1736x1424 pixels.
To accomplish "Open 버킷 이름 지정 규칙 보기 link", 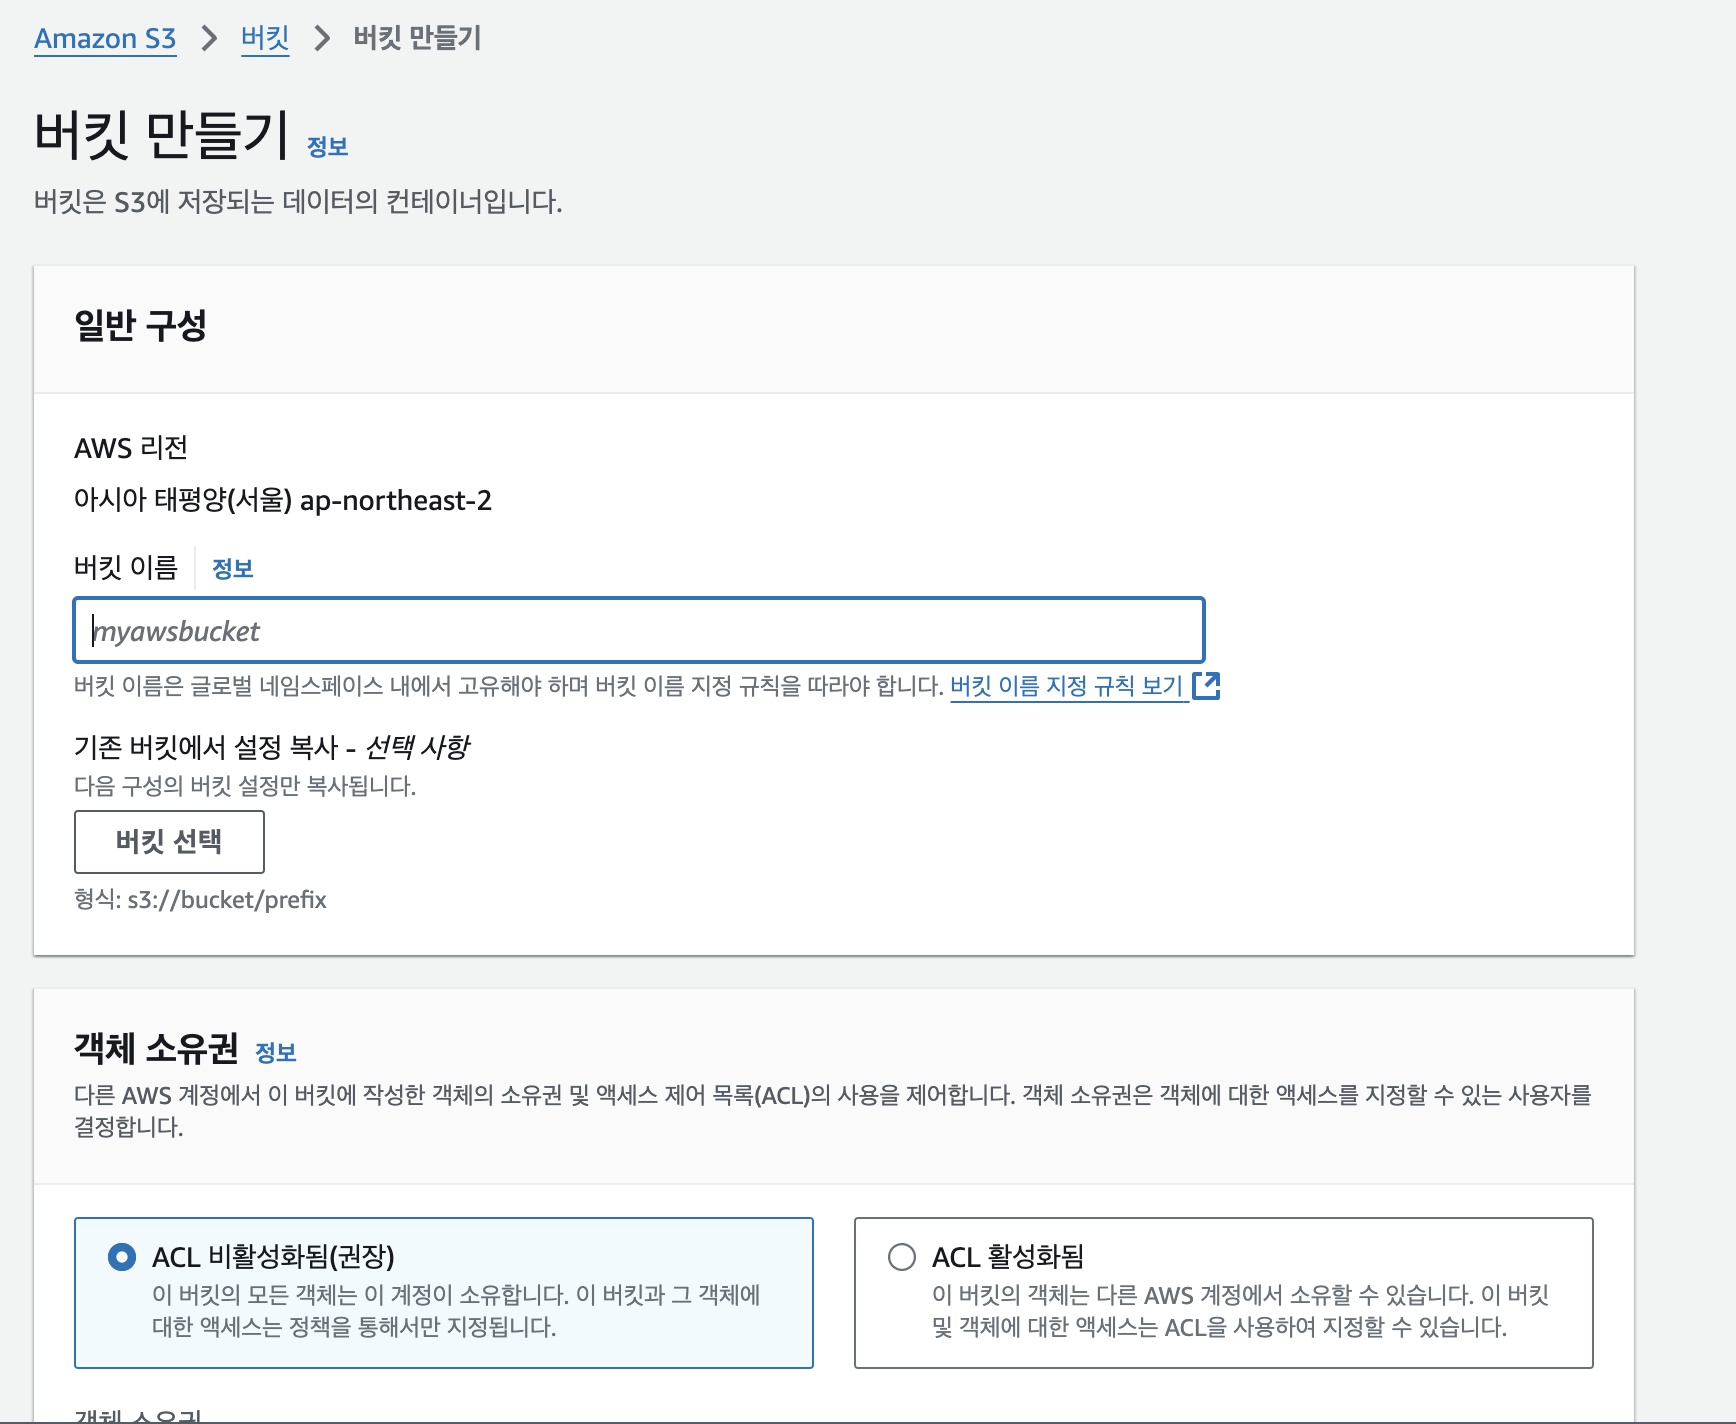I will click(x=1067, y=686).
